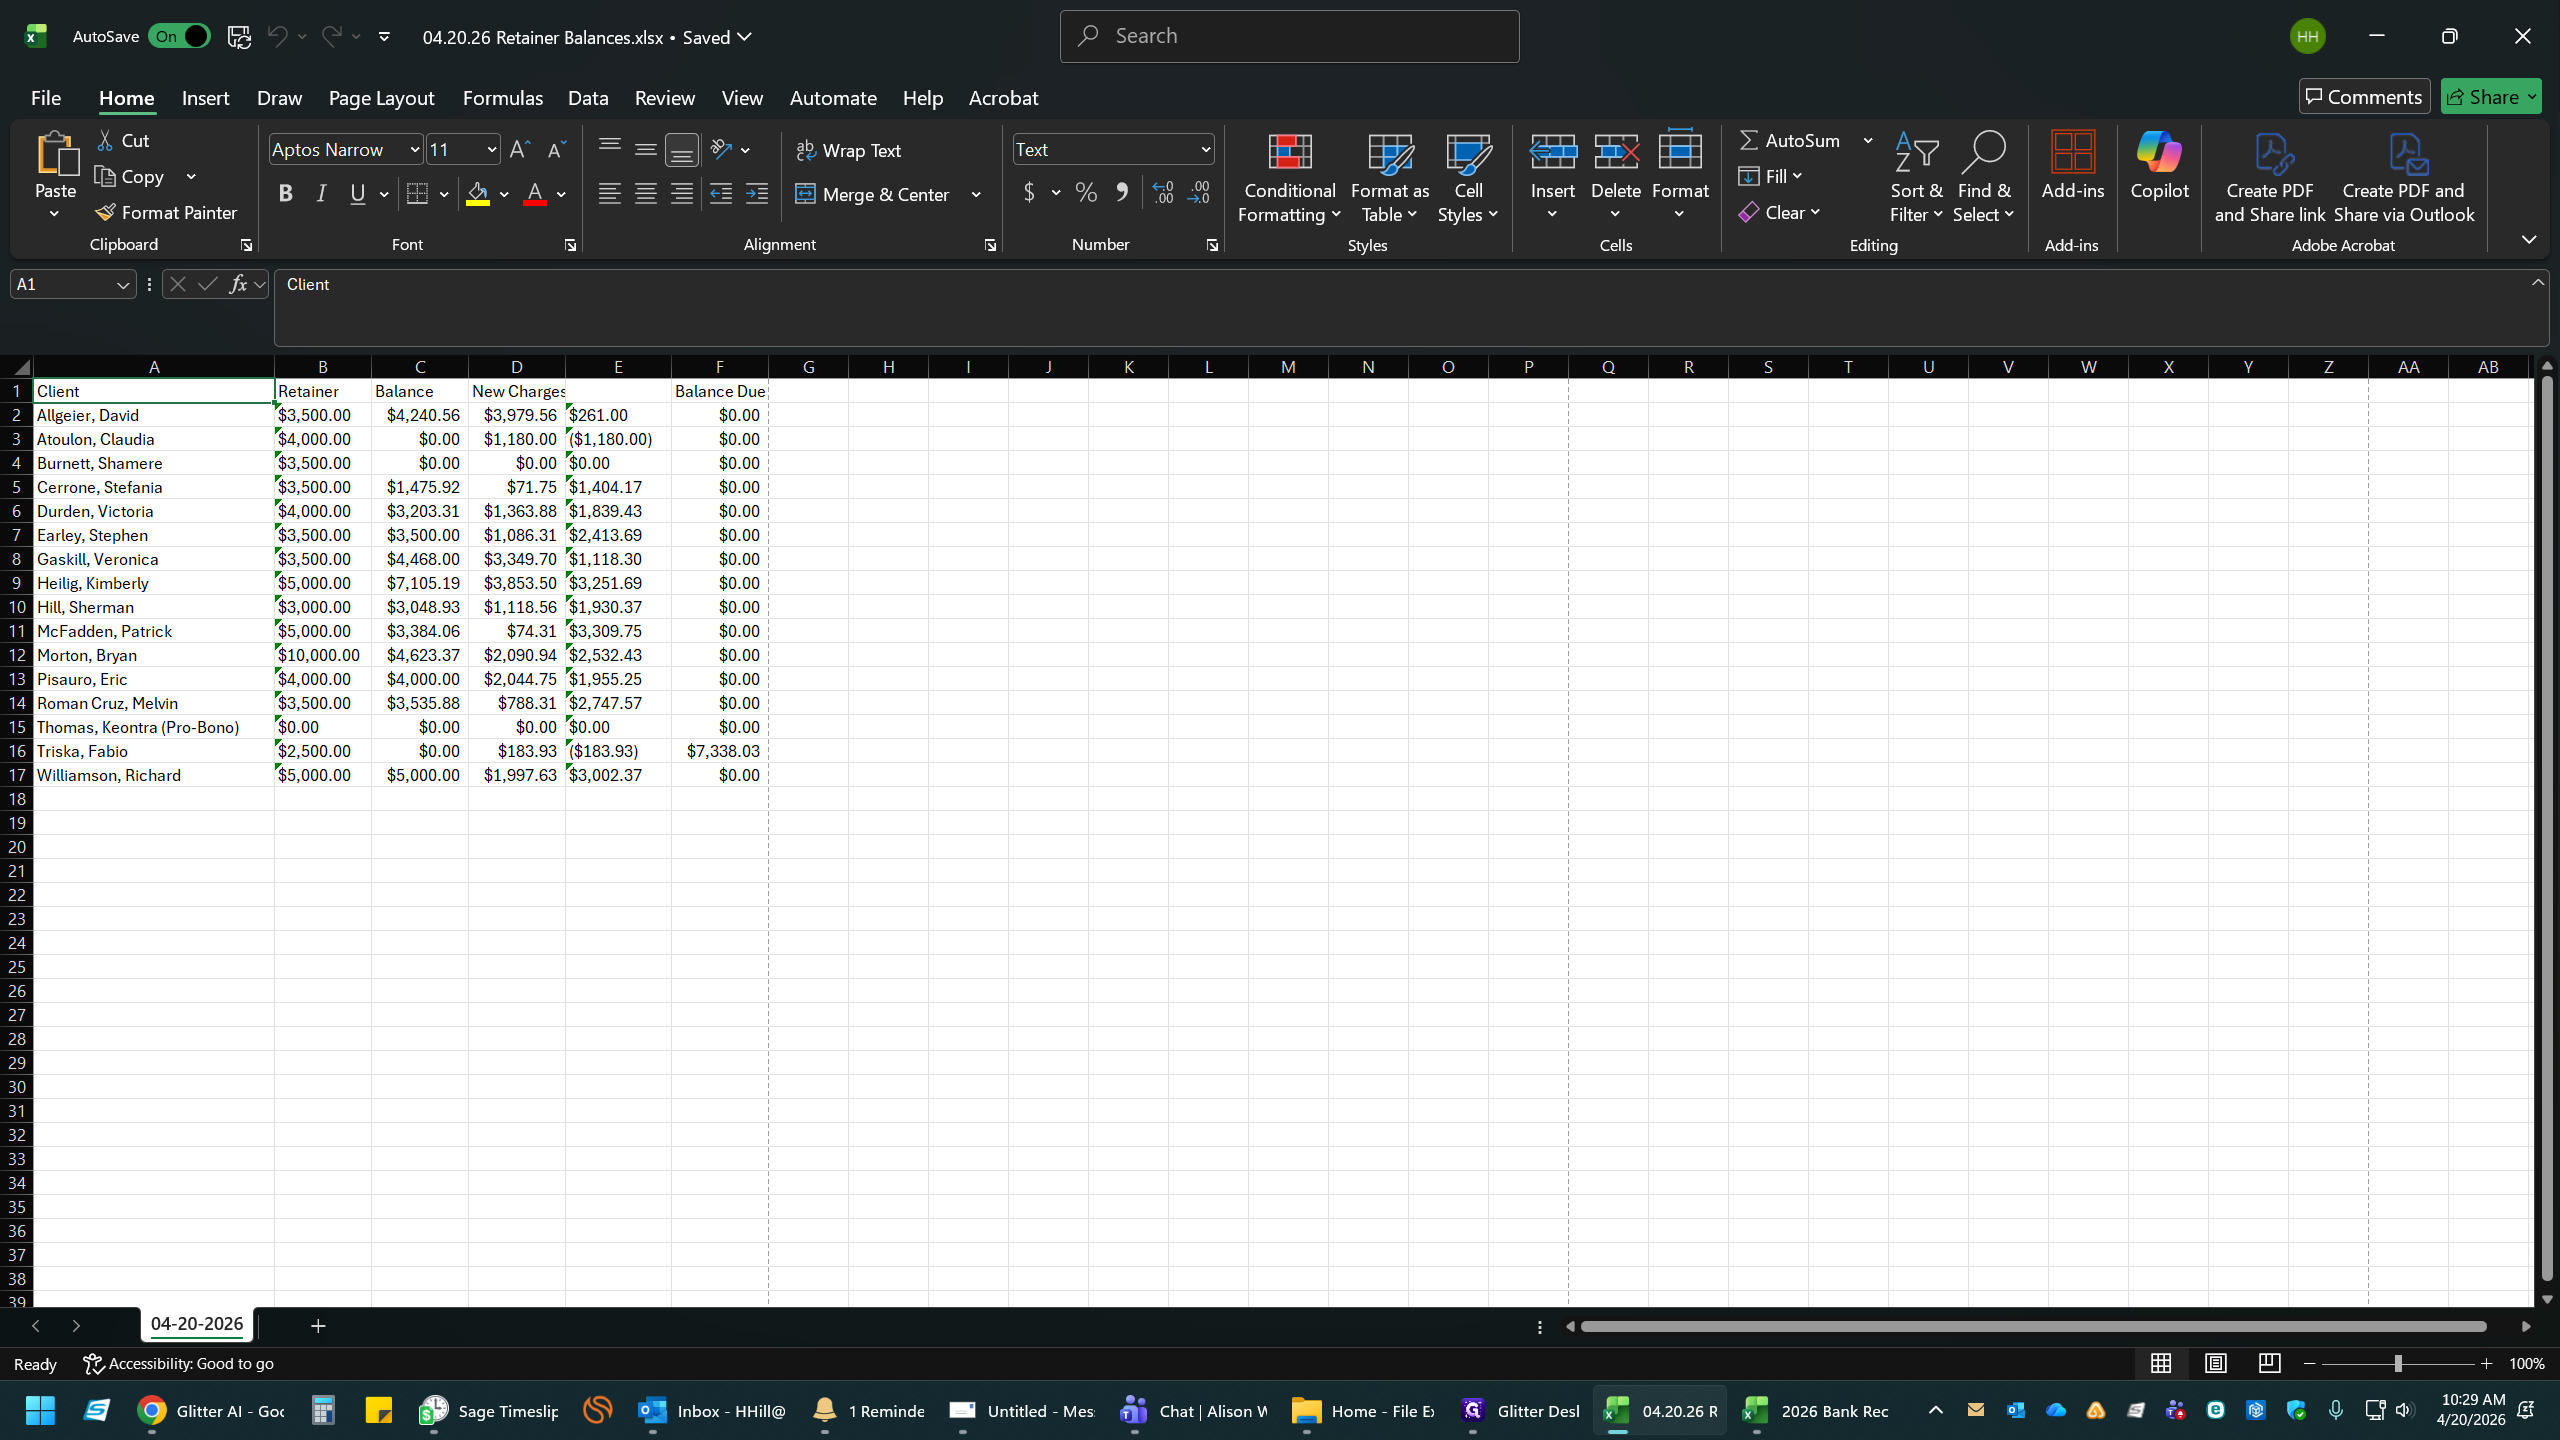
Task: Expand the Name Box dropdown arrow
Action: pos(123,285)
